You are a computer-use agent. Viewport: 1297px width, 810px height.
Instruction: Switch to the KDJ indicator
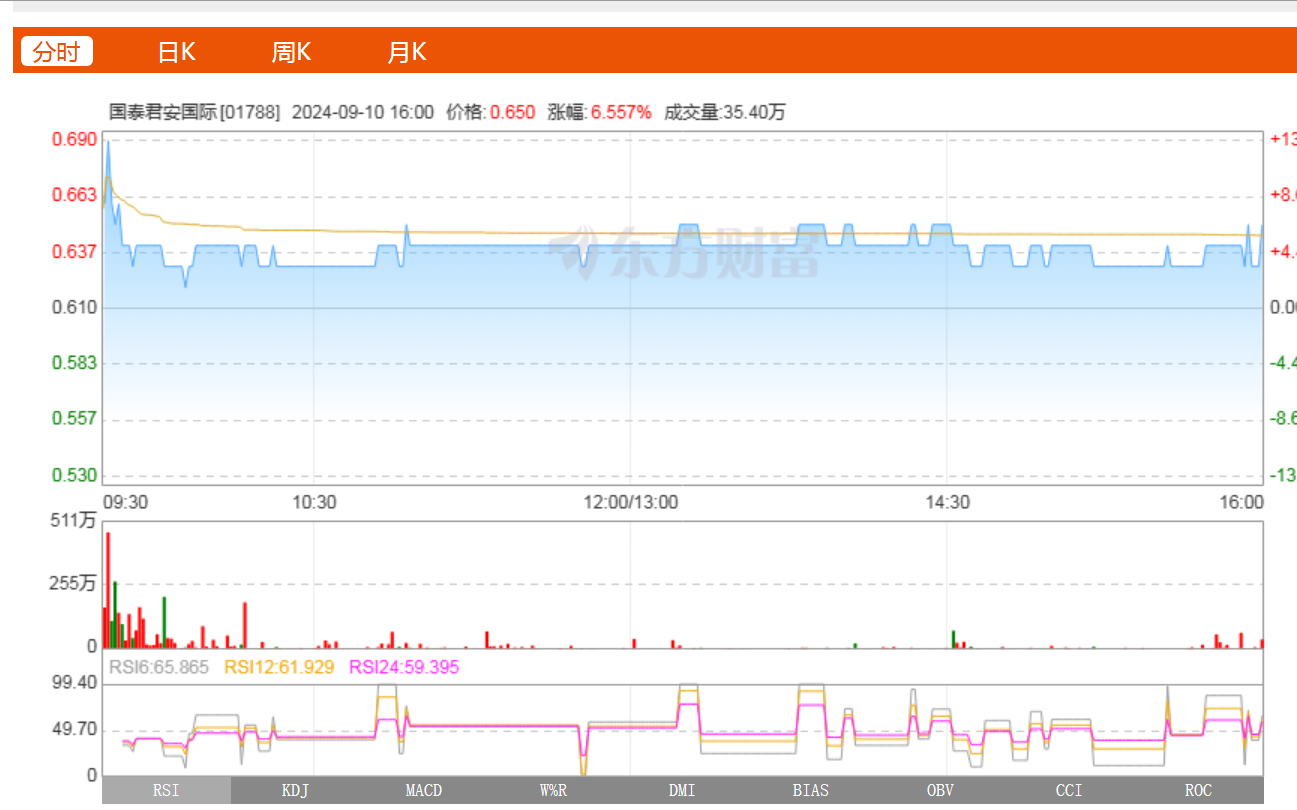point(295,790)
